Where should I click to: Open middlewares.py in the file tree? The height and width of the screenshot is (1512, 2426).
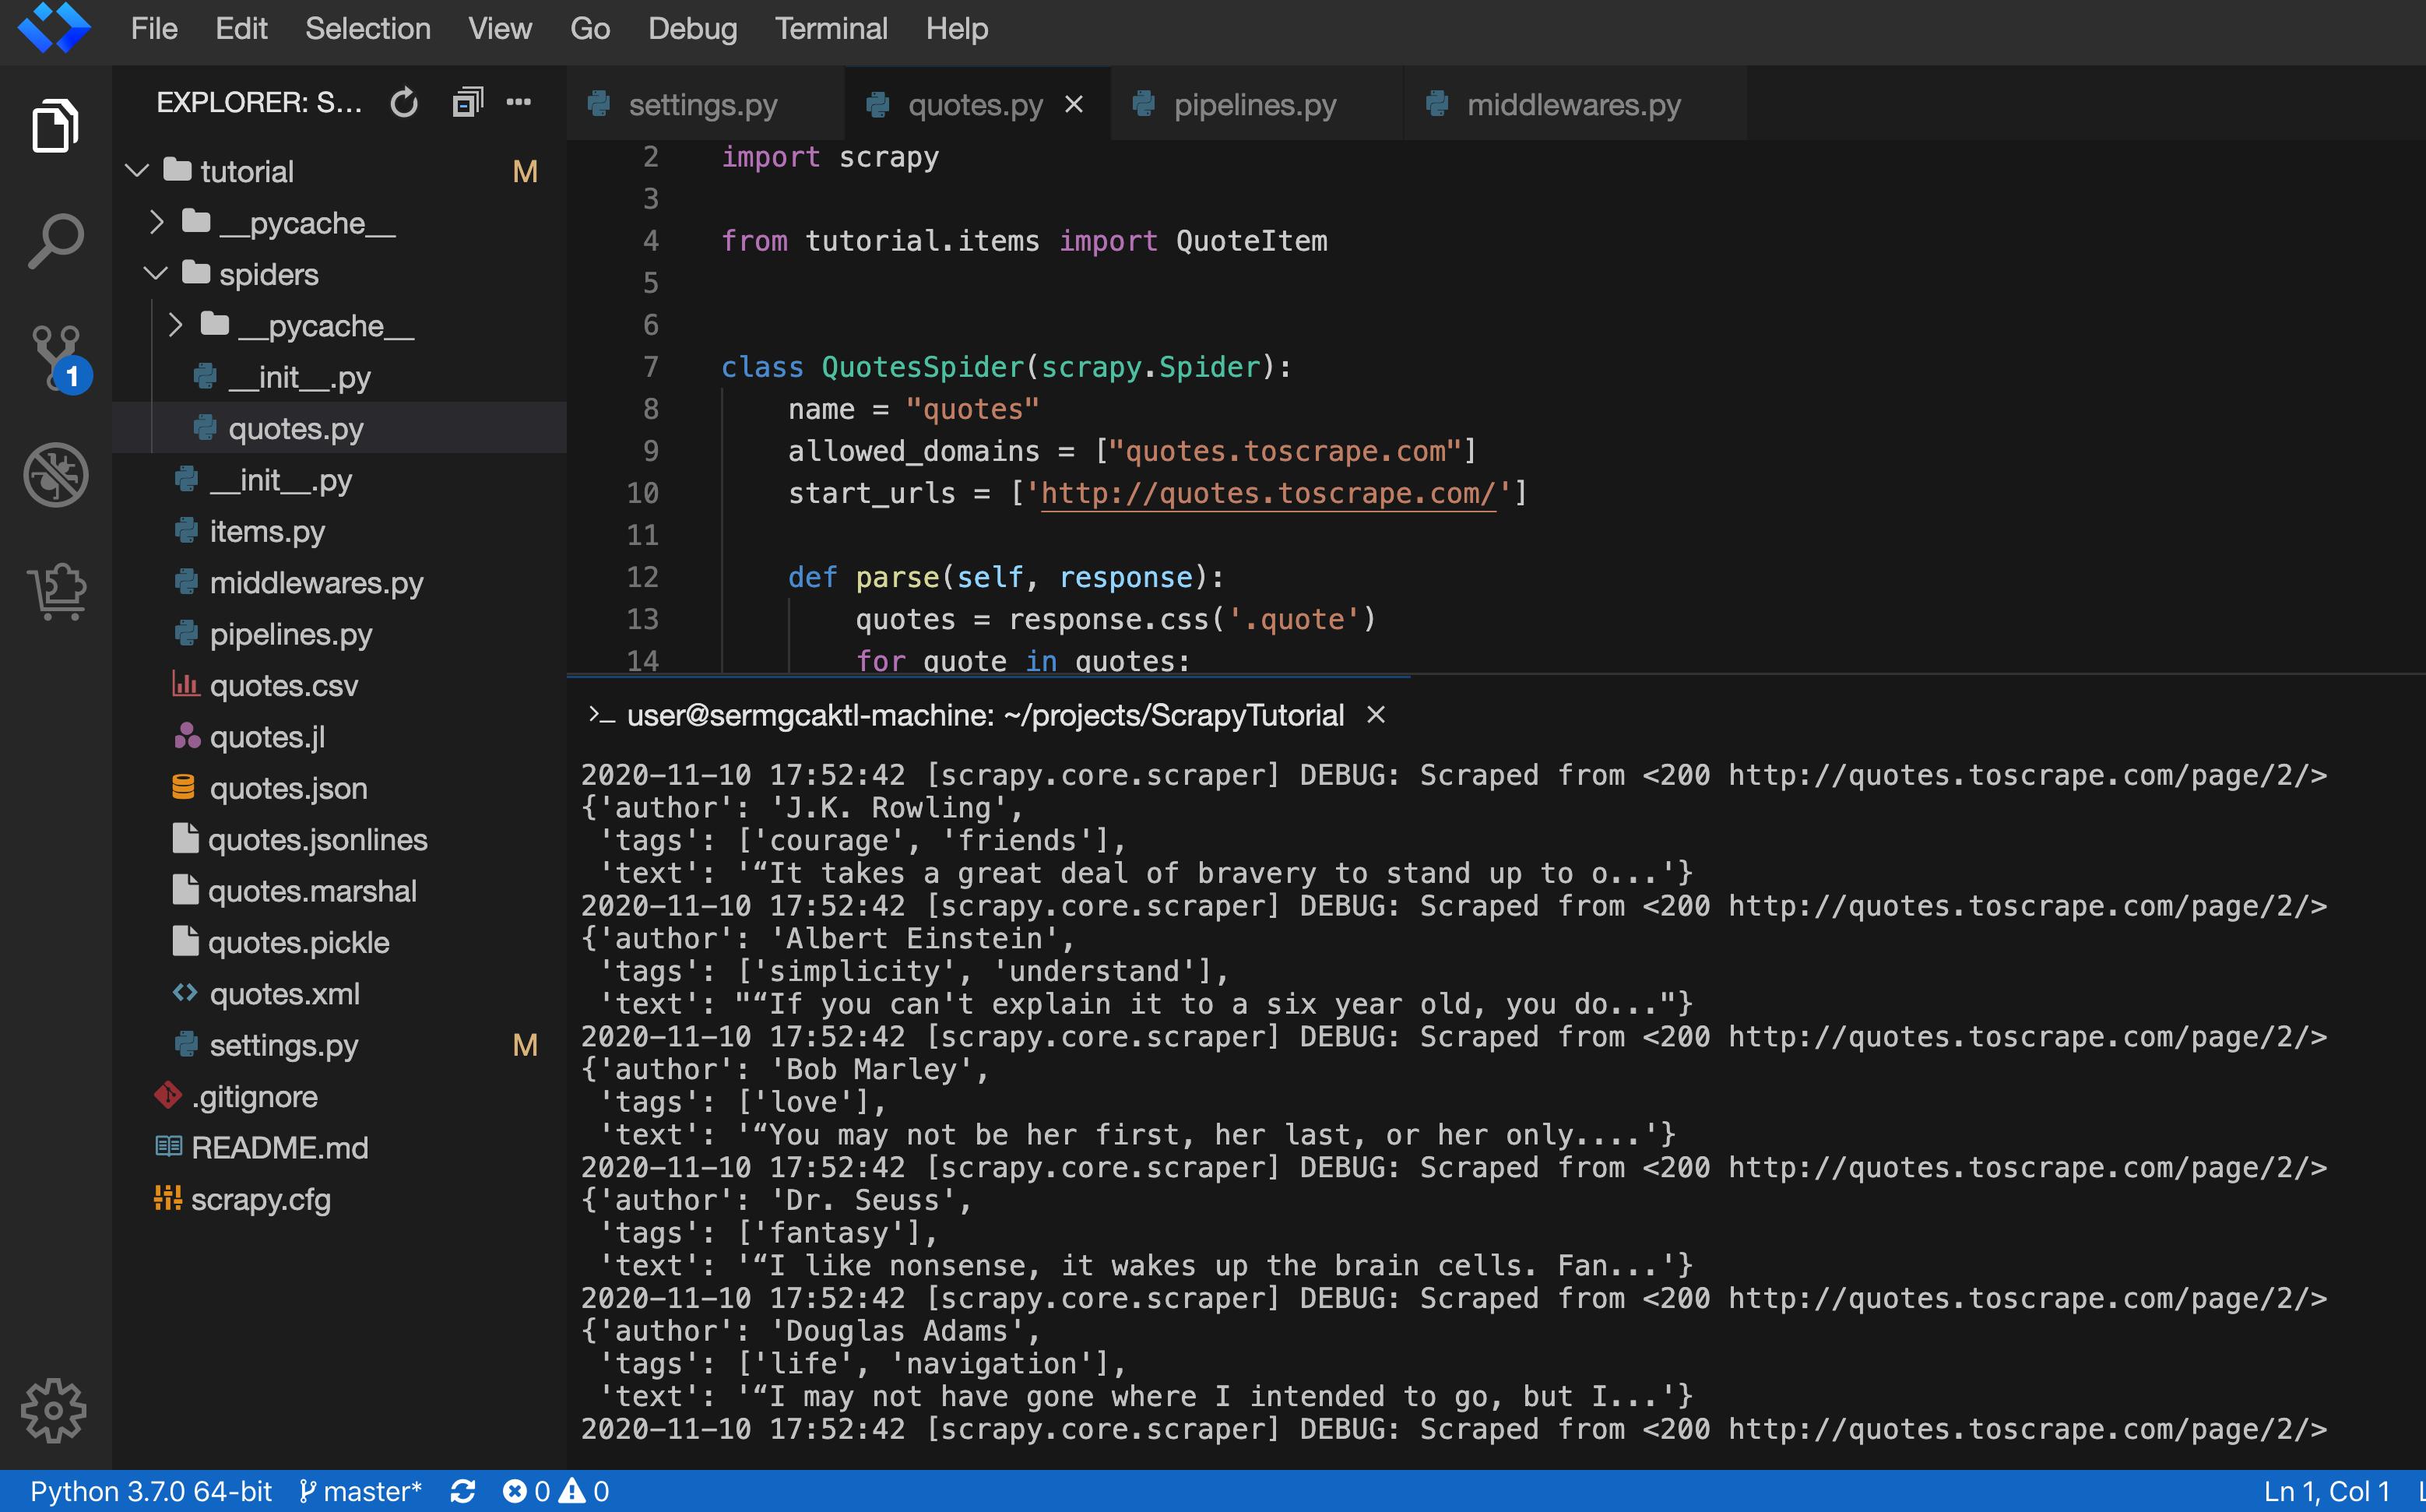pos(340,582)
